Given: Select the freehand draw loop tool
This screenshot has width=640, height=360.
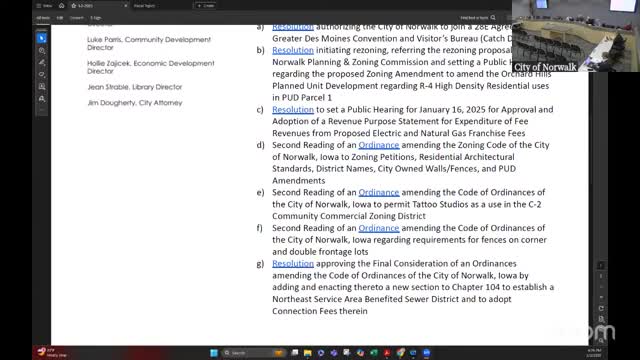Looking at the screenshot, I should click(x=42, y=74).
